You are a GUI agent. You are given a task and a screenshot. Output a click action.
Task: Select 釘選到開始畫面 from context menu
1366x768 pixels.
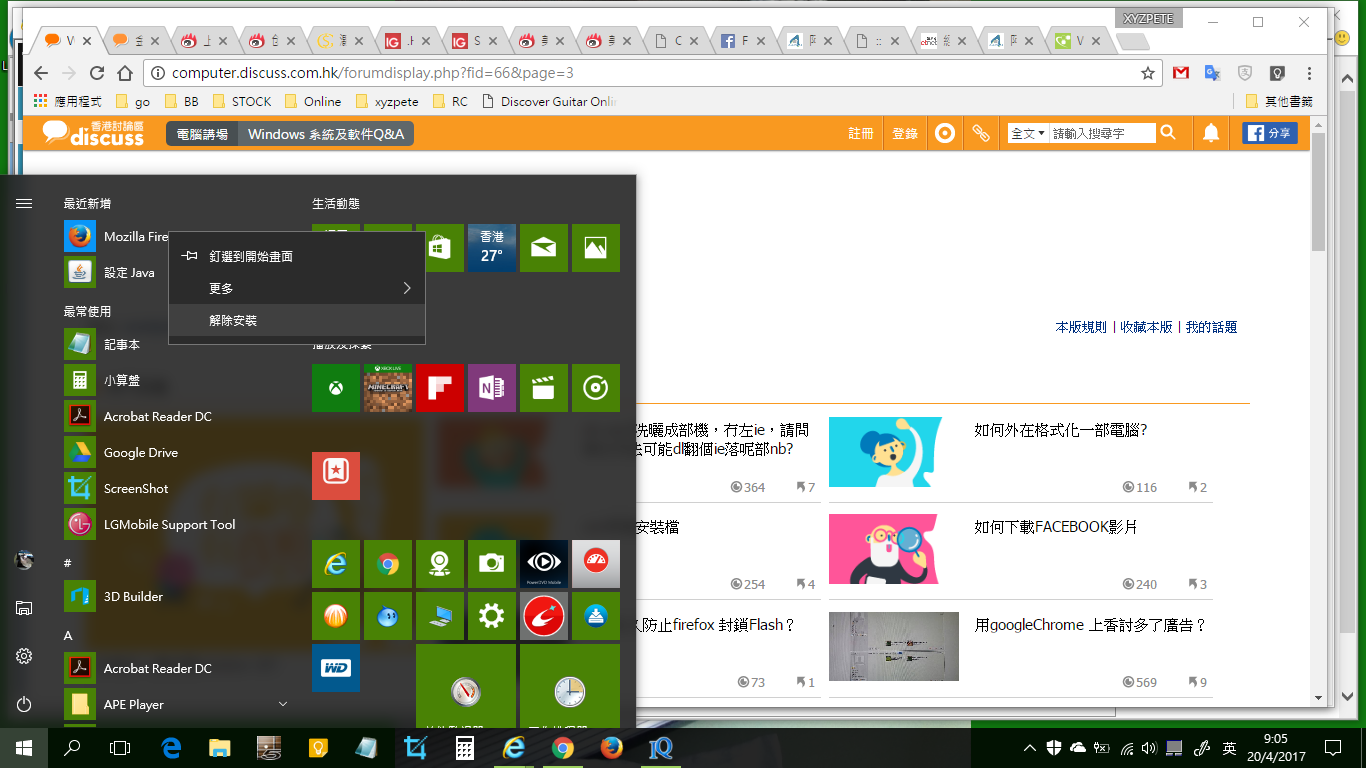point(297,256)
